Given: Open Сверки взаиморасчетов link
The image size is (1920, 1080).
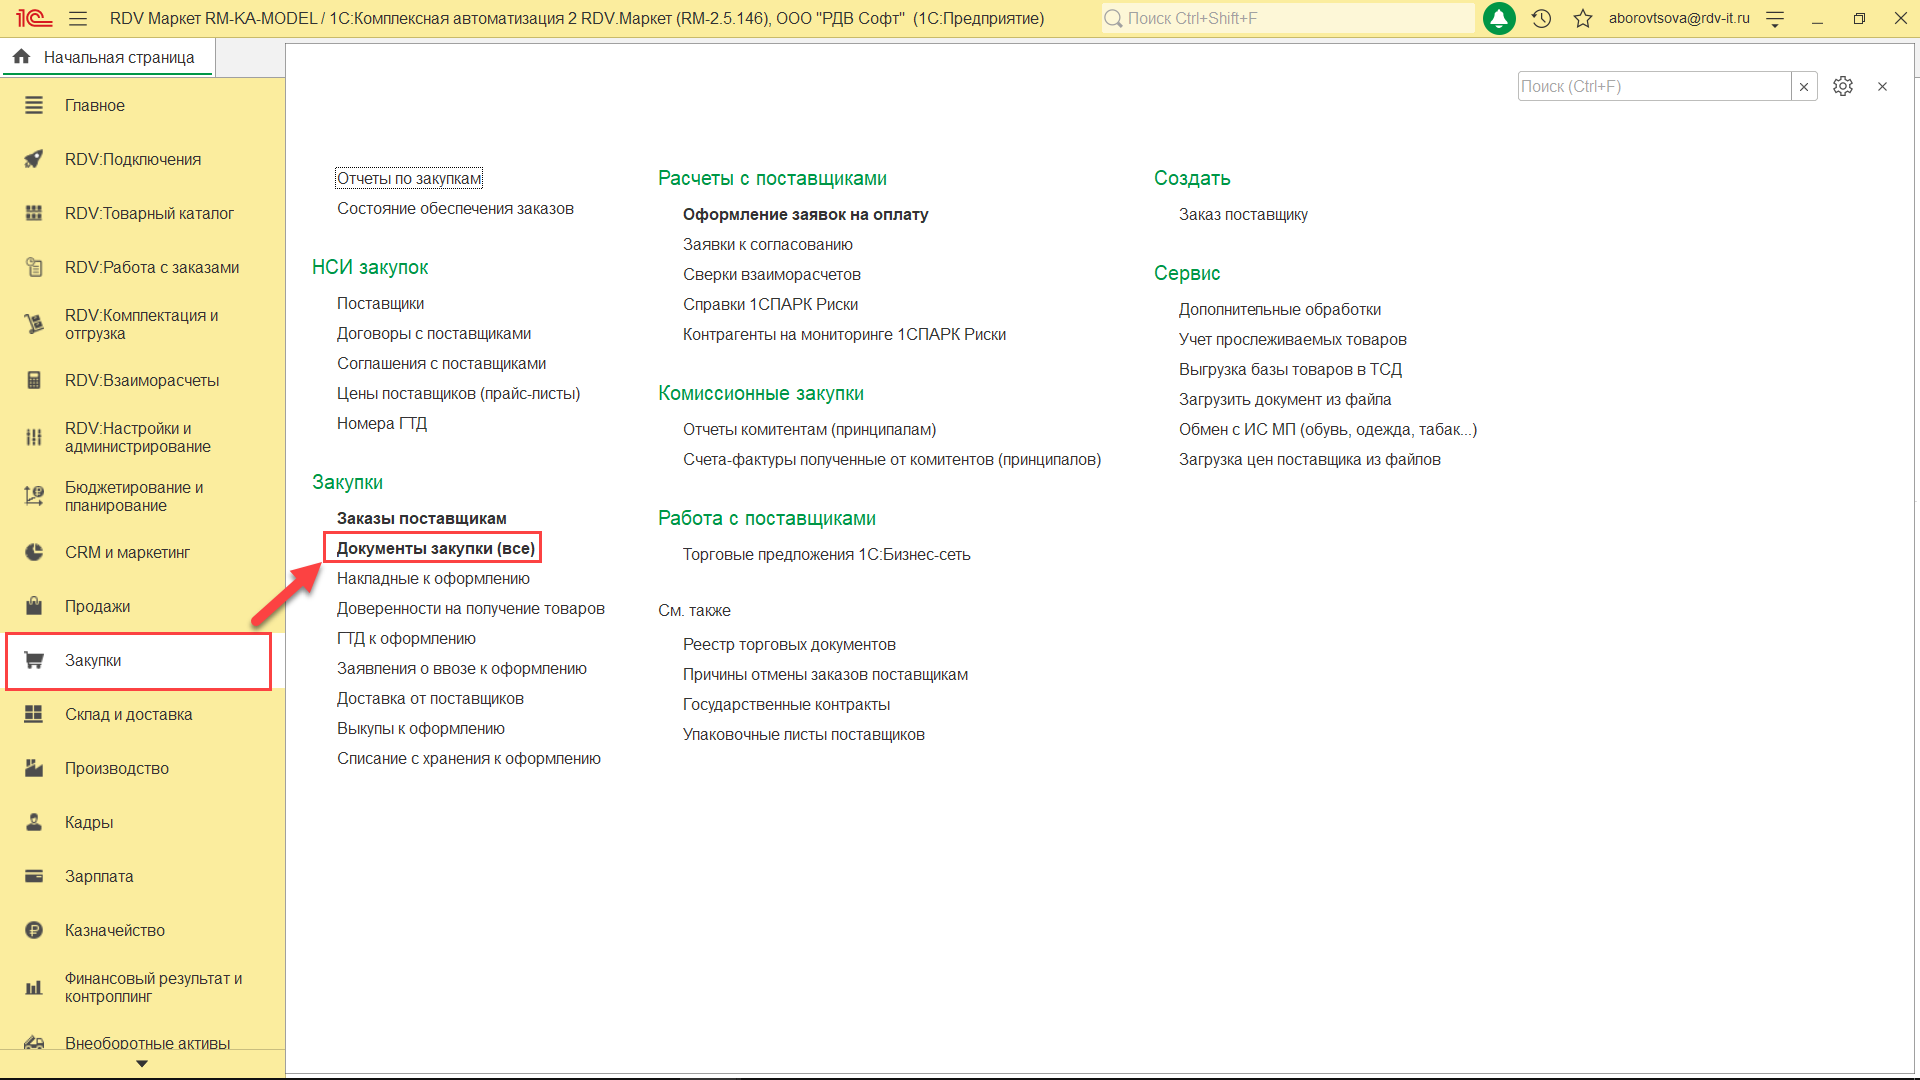Looking at the screenshot, I should 771,274.
